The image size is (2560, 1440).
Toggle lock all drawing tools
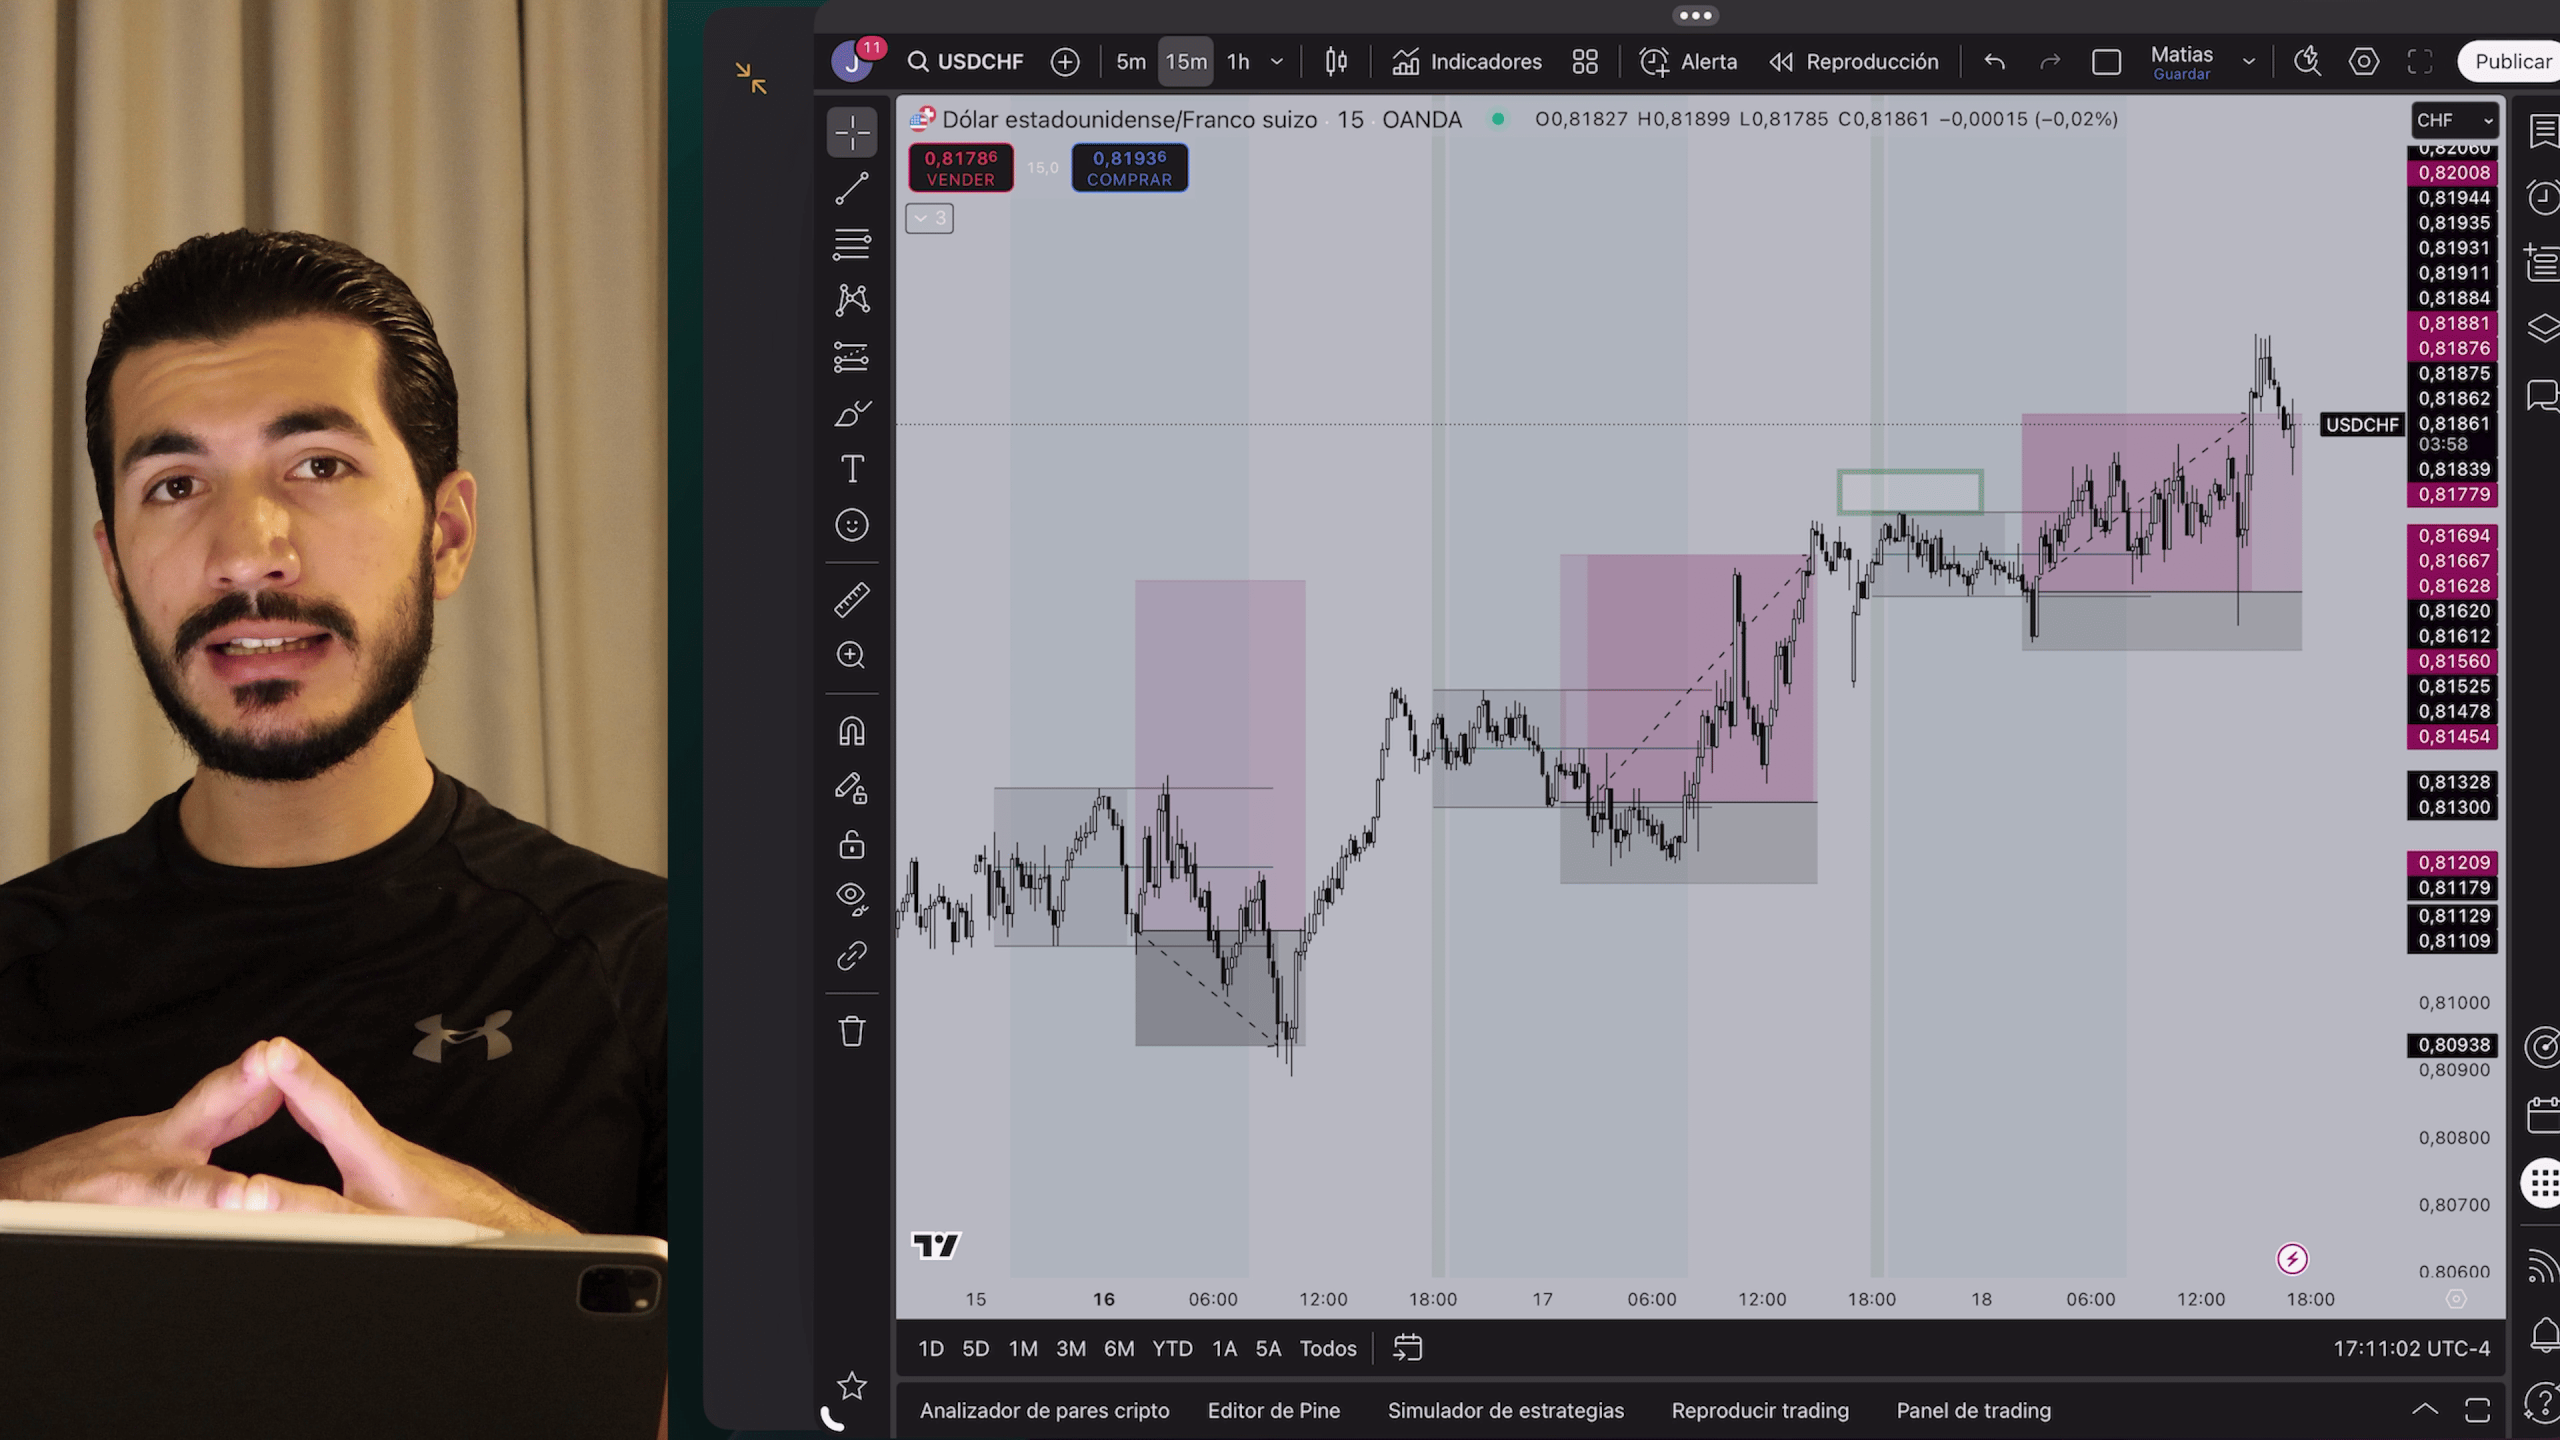851,845
